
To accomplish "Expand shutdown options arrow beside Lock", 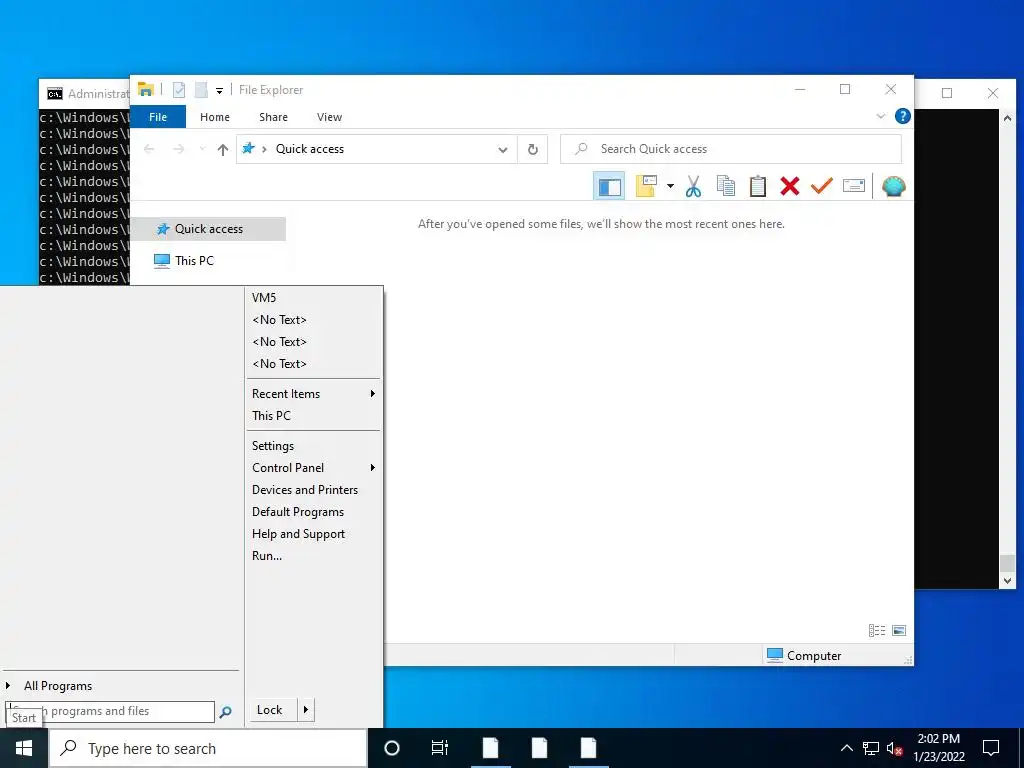I will [x=306, y=710].
